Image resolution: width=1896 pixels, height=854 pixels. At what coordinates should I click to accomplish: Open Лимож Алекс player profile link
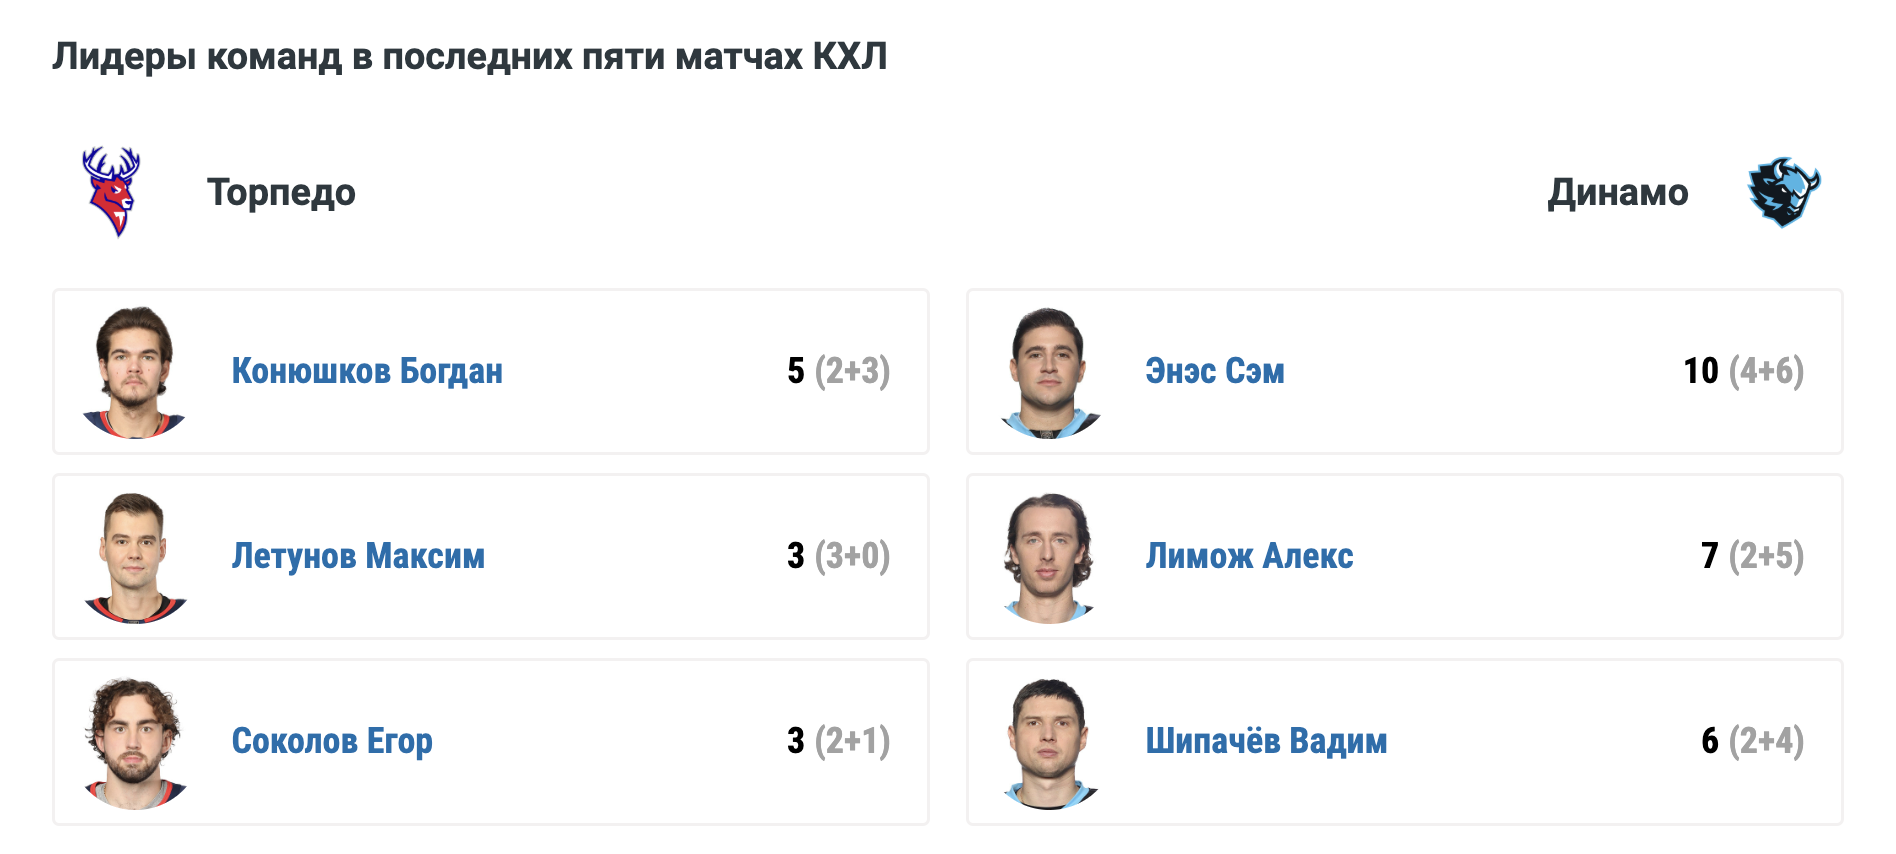coord(1249,556)
